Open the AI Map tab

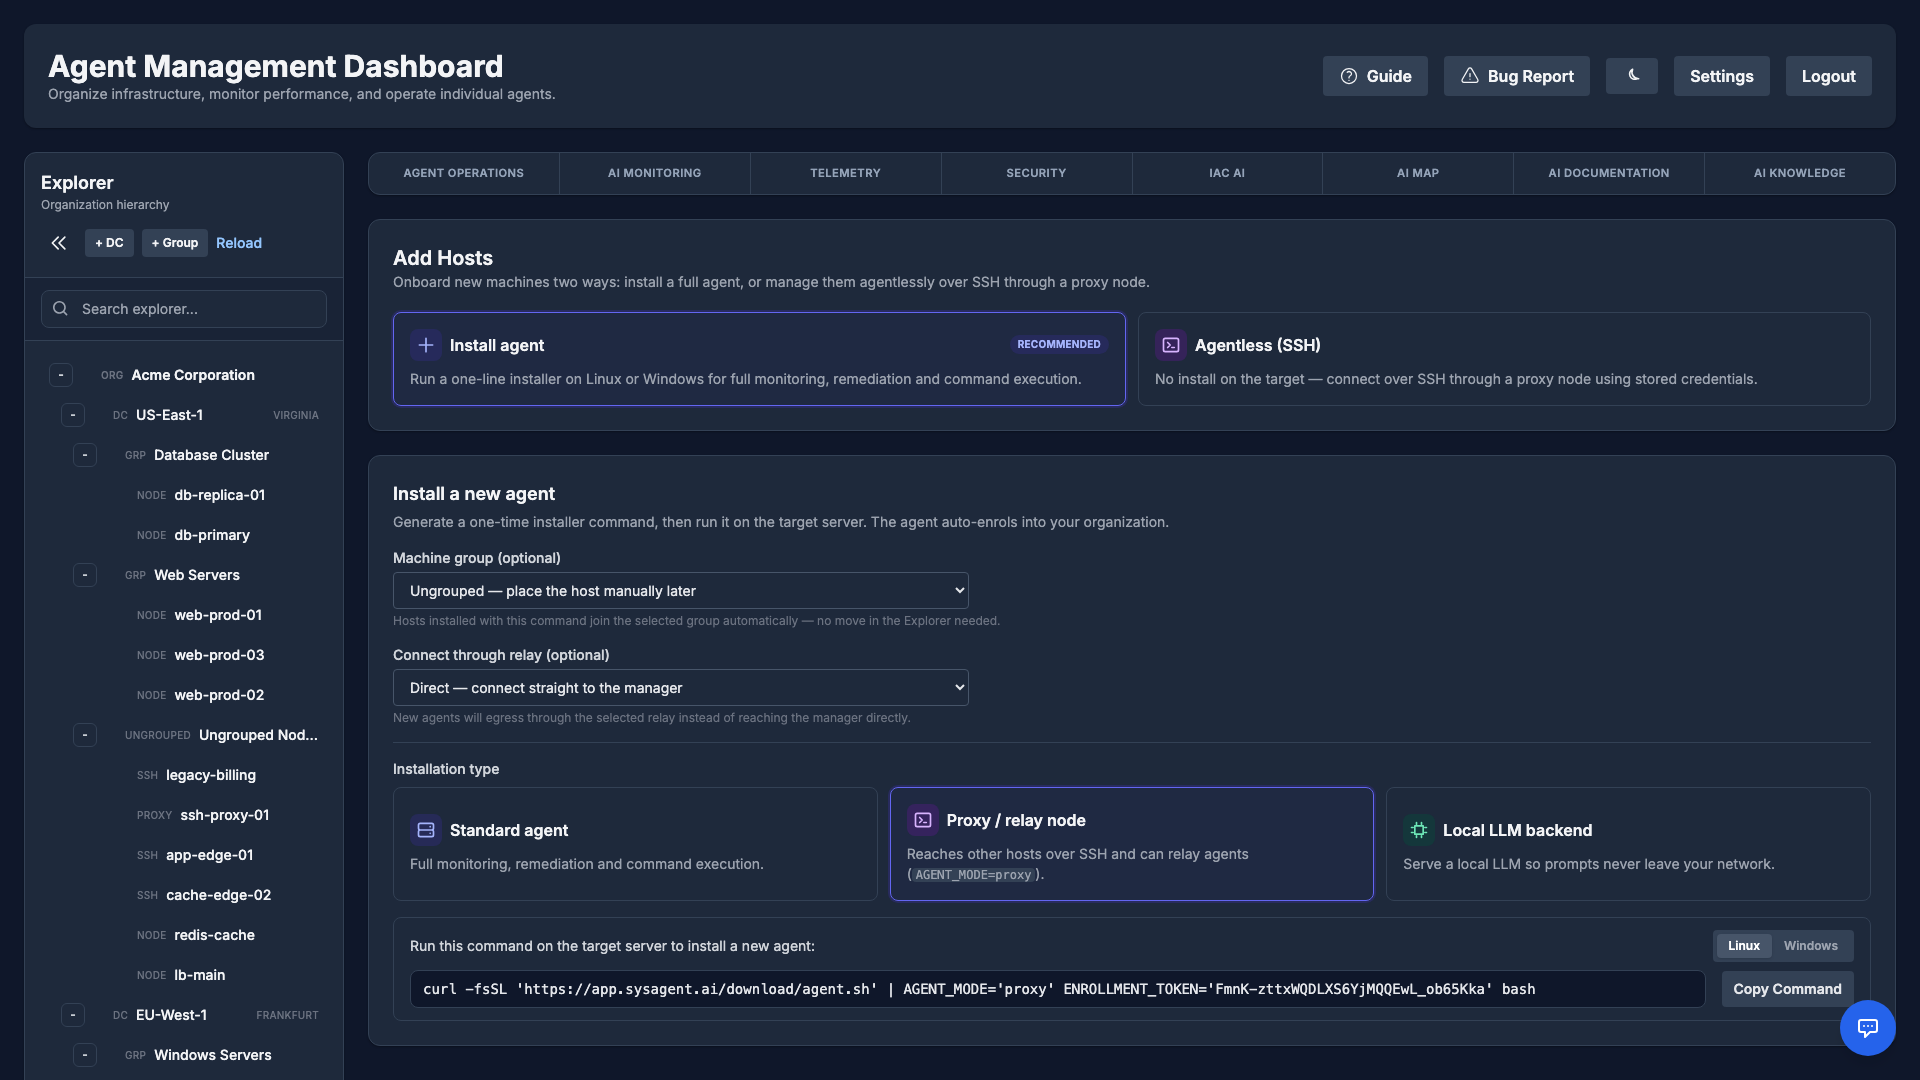(1418, 173)
